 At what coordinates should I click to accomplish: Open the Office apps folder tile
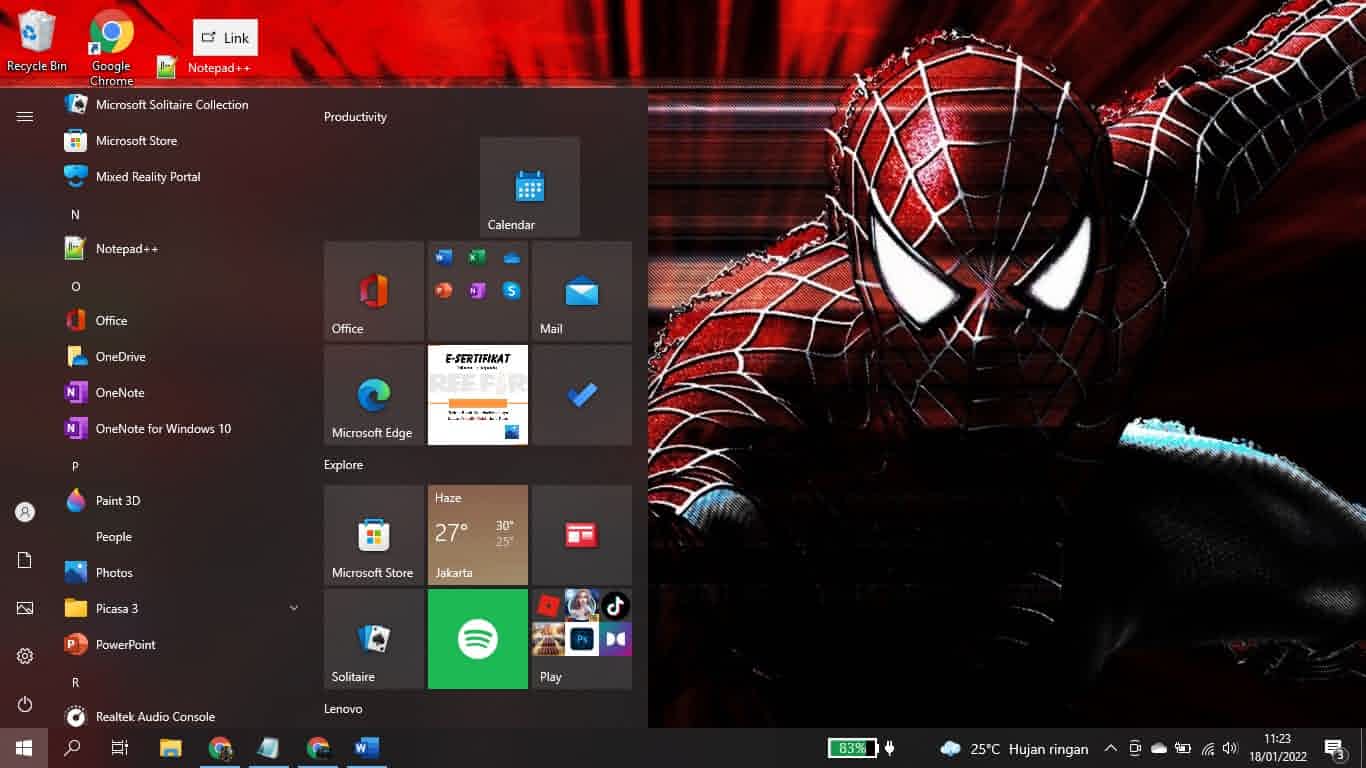[478, 291]
